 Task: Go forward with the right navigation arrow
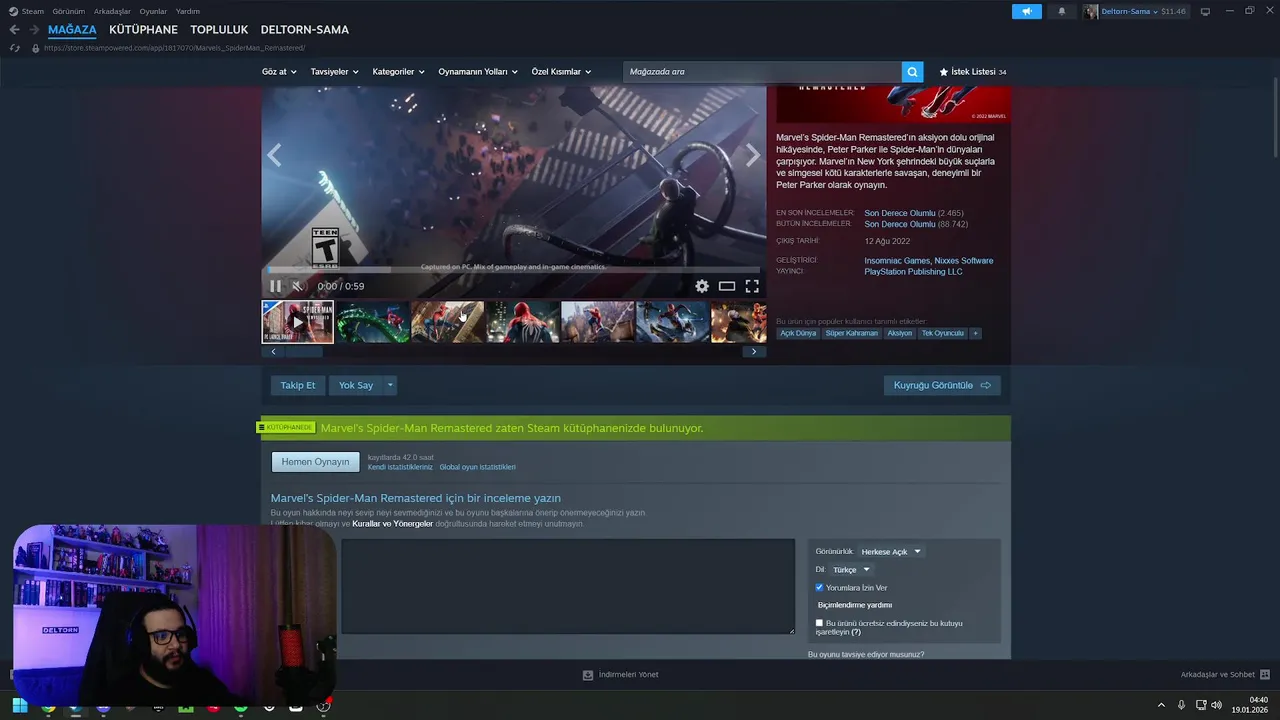(34, 30)
